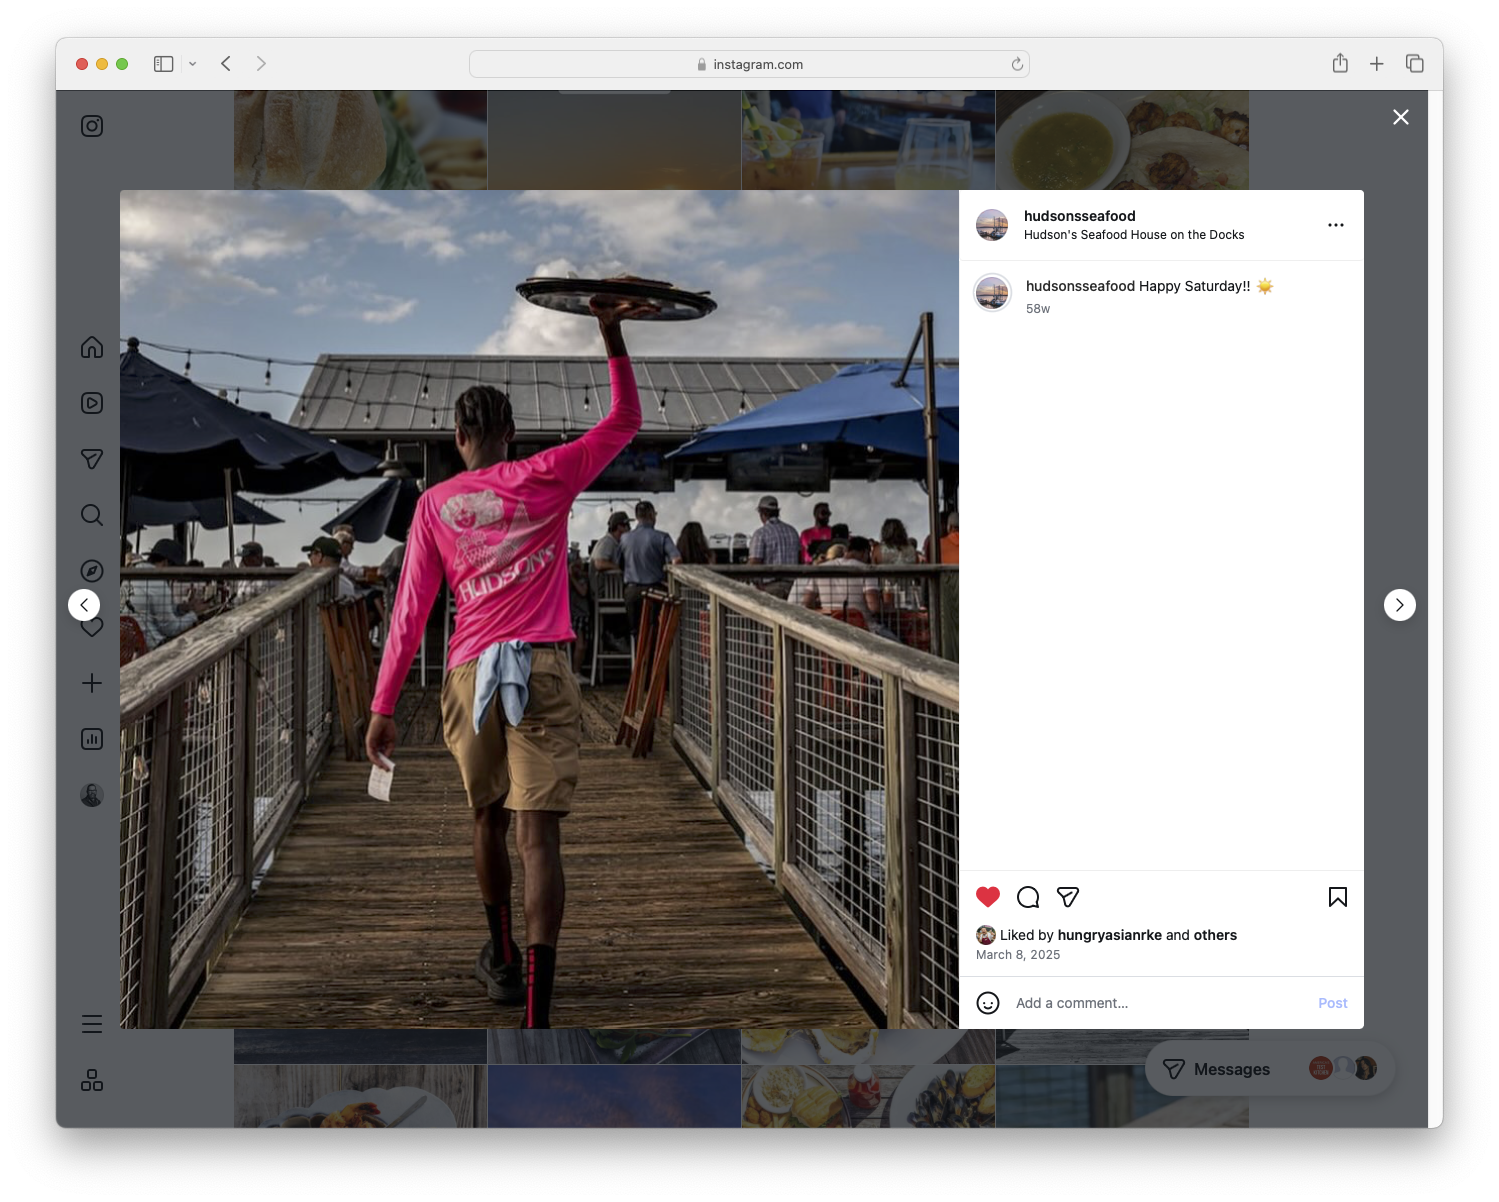This screenshot has height=1202, width=1499.
Task: Save the post using the bookmark icon
Action: 1337,897
